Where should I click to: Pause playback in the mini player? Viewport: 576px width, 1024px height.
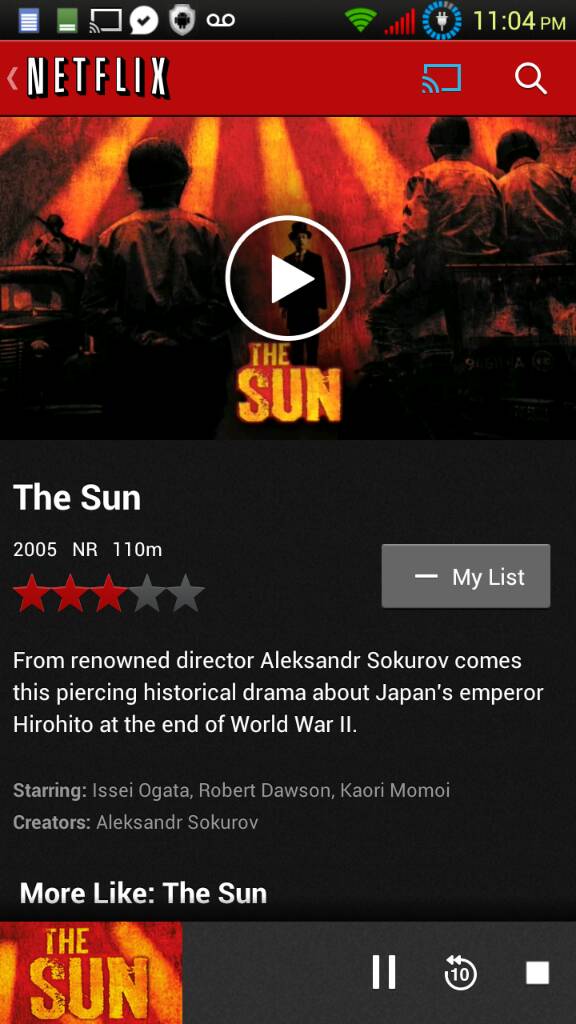384,972
